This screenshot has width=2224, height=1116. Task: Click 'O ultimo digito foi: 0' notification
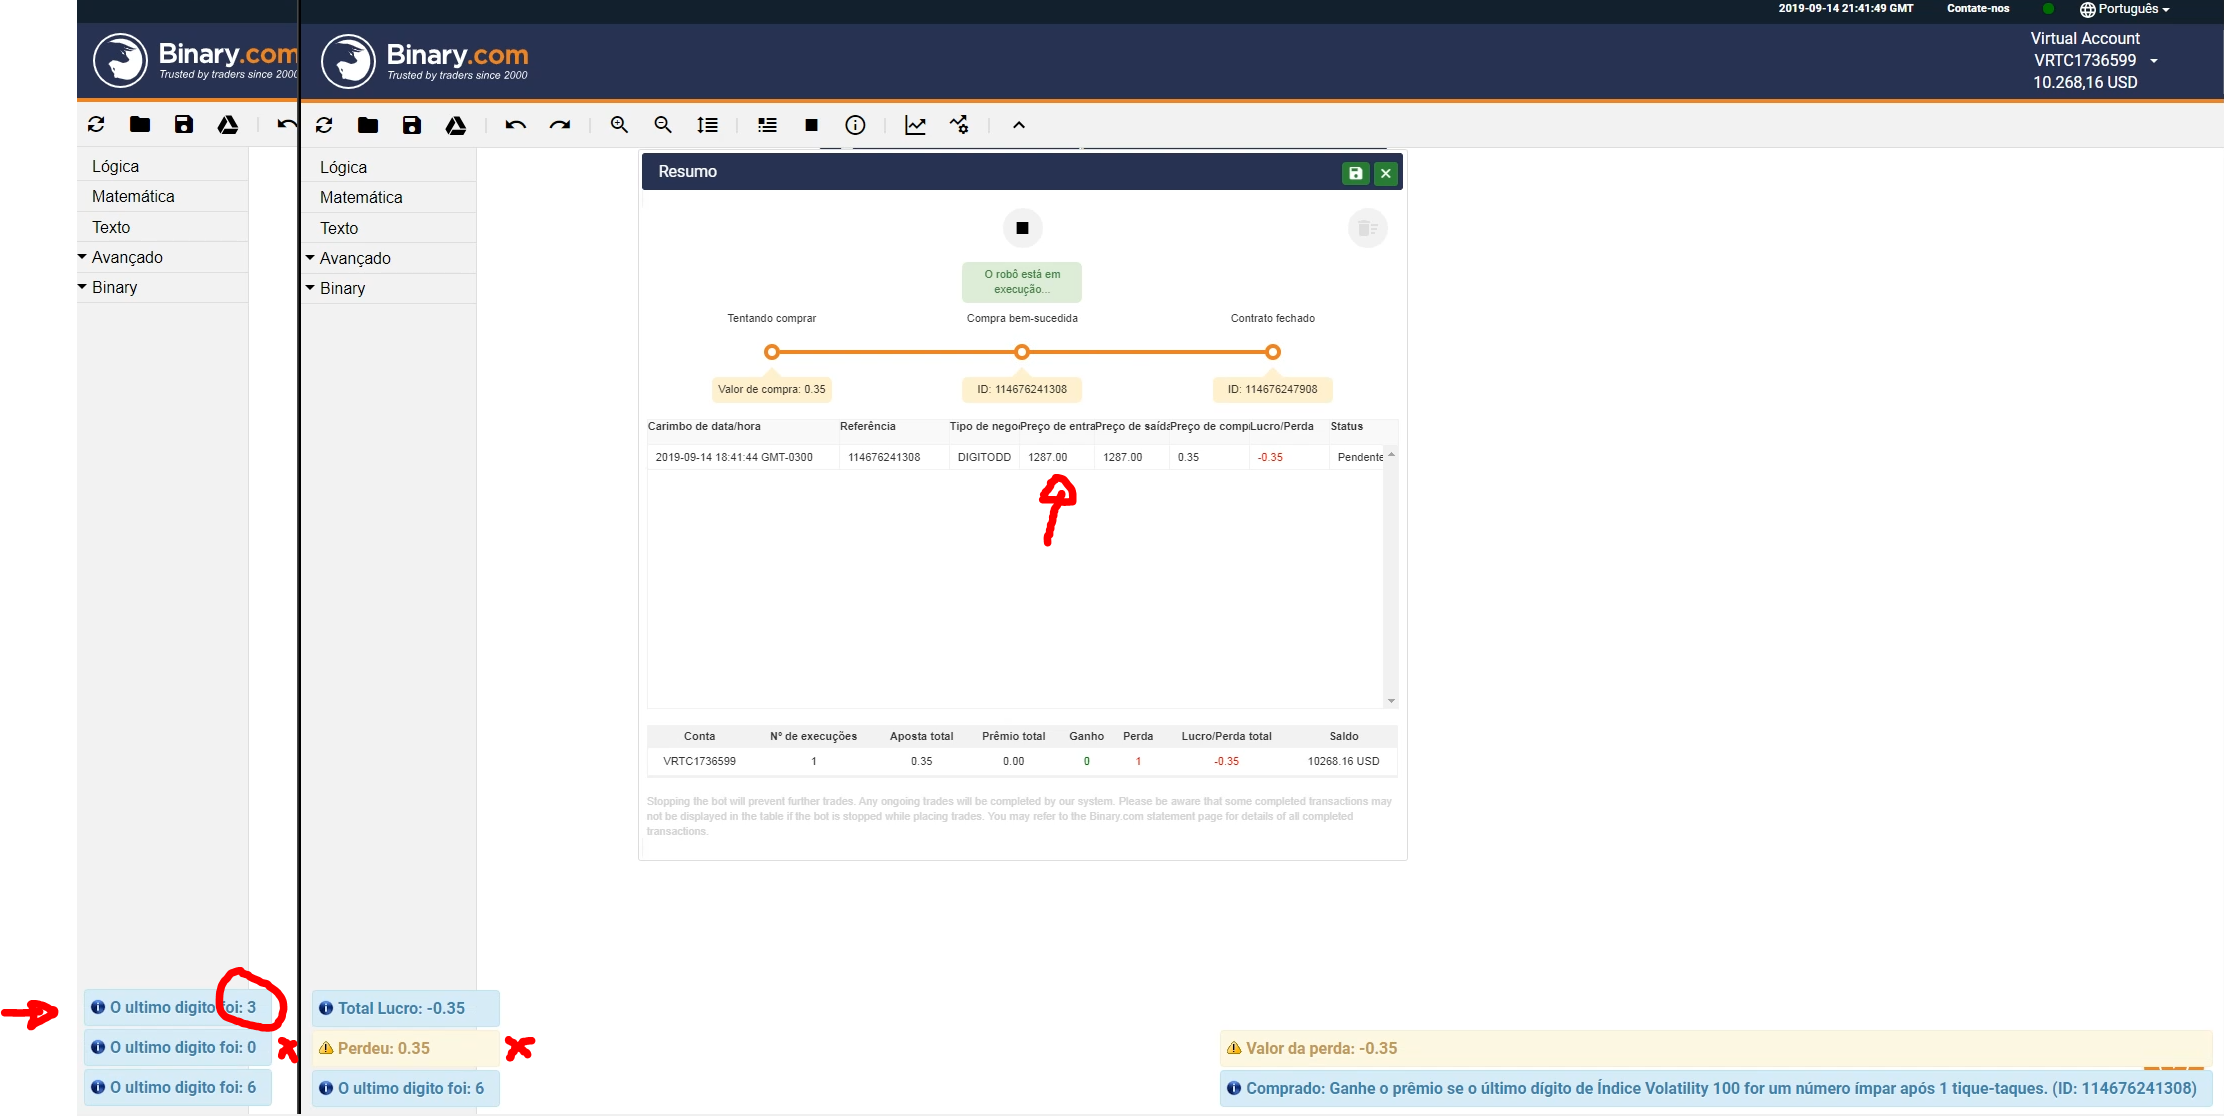(x=178, y=1047)
